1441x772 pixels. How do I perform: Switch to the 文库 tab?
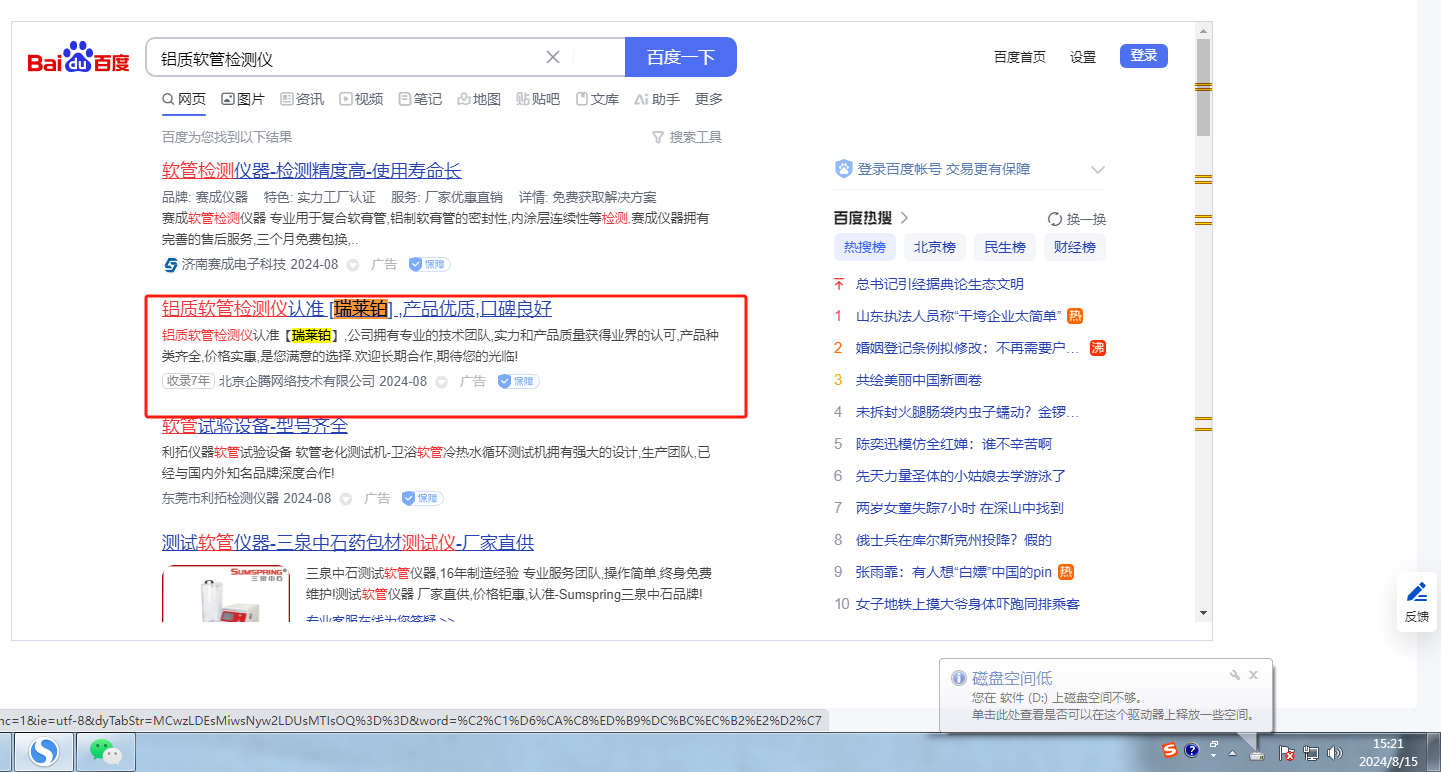597,99
